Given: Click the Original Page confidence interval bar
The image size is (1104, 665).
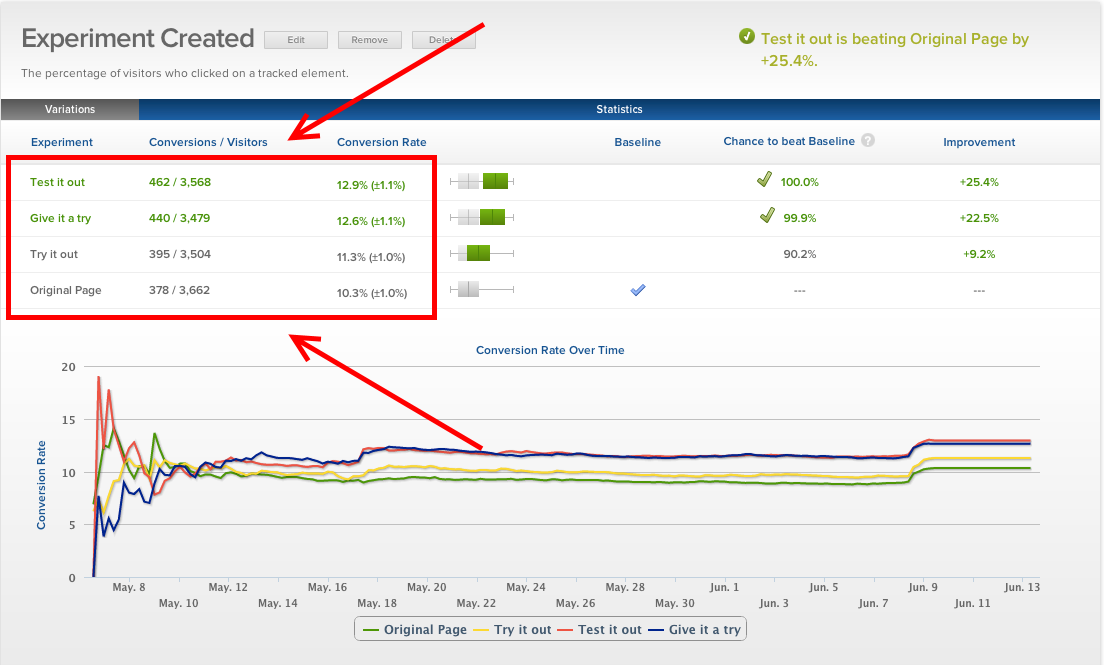Looking at the screenshot, I should click(x=482, y=289).
